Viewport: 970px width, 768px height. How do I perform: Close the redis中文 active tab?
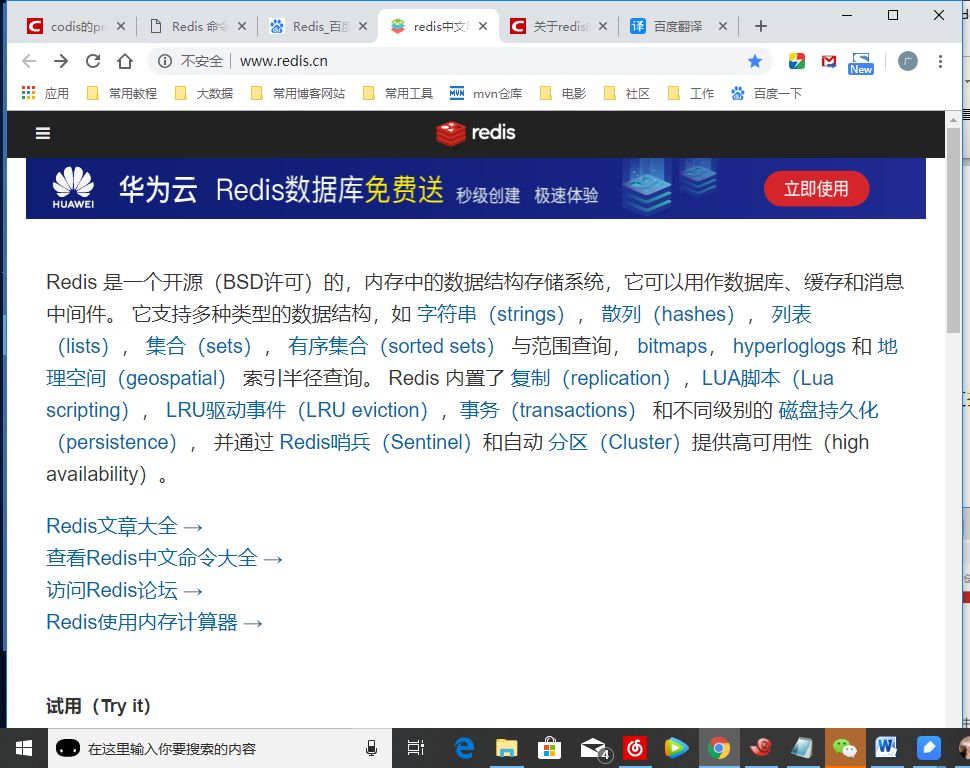click(483, 26)
